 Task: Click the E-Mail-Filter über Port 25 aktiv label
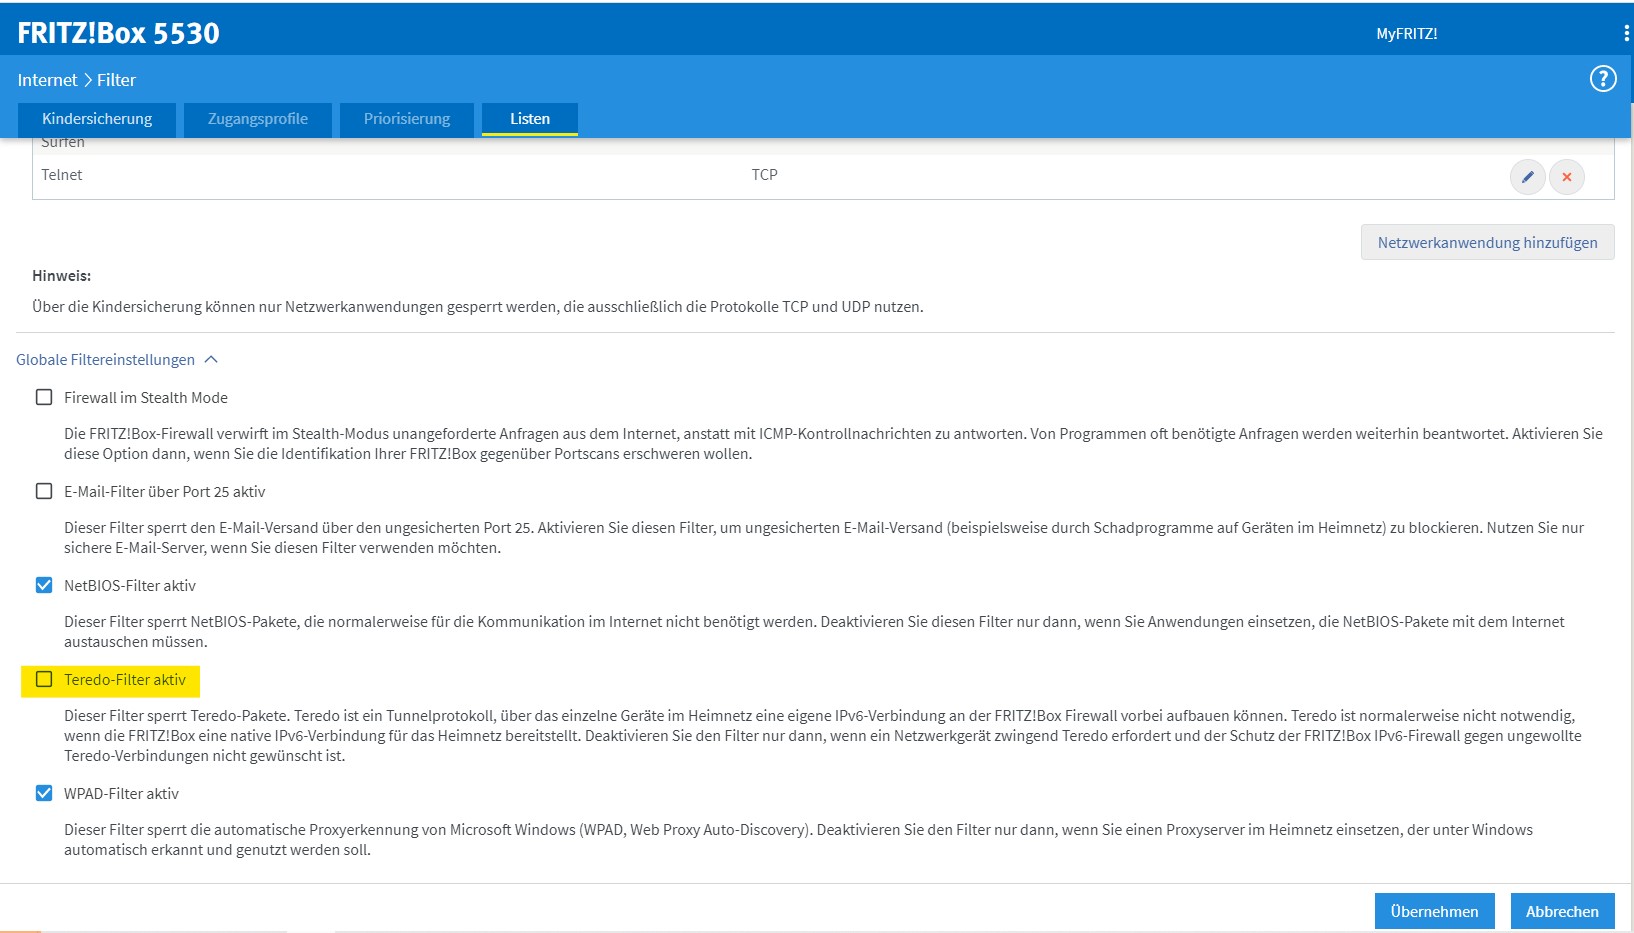click(x=165, y=492)
